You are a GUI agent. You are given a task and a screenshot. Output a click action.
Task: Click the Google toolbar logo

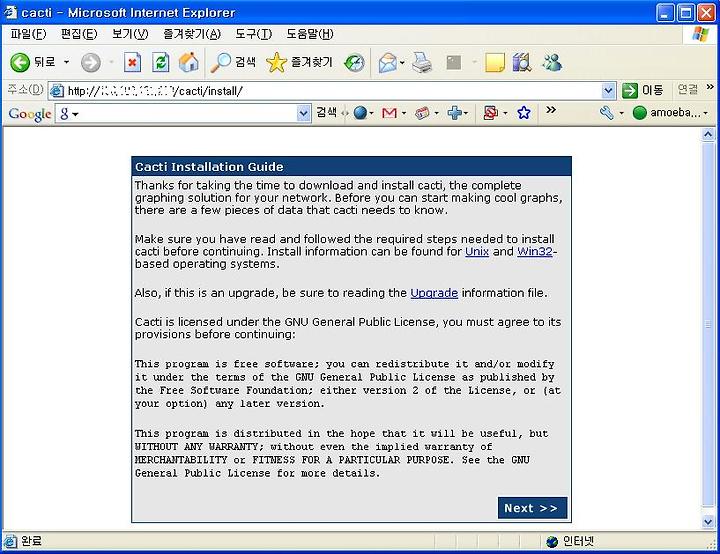tap(30, 114)
